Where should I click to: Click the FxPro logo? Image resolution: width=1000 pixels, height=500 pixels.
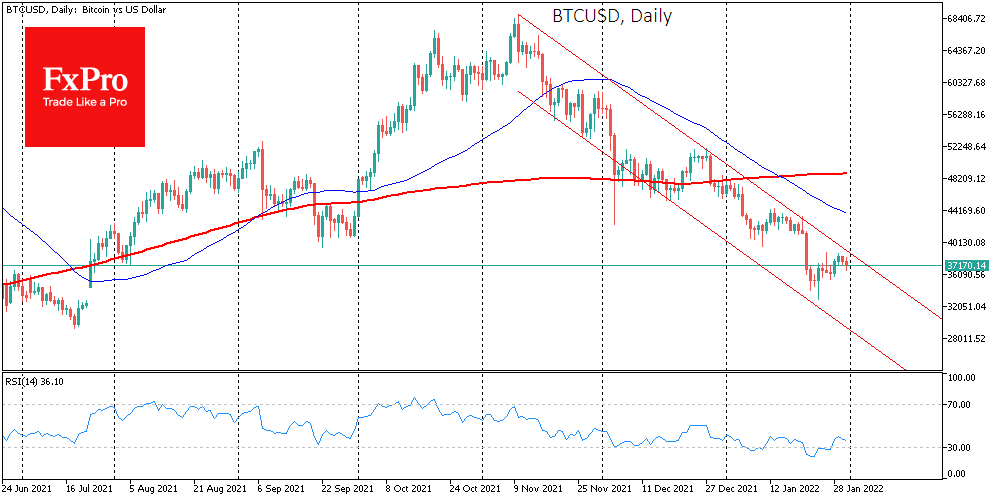85,86
